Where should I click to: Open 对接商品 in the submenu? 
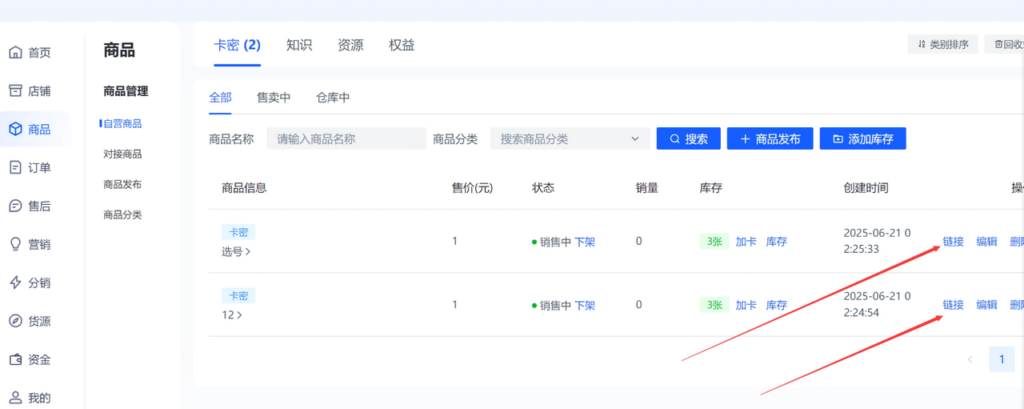click(123, 154)
